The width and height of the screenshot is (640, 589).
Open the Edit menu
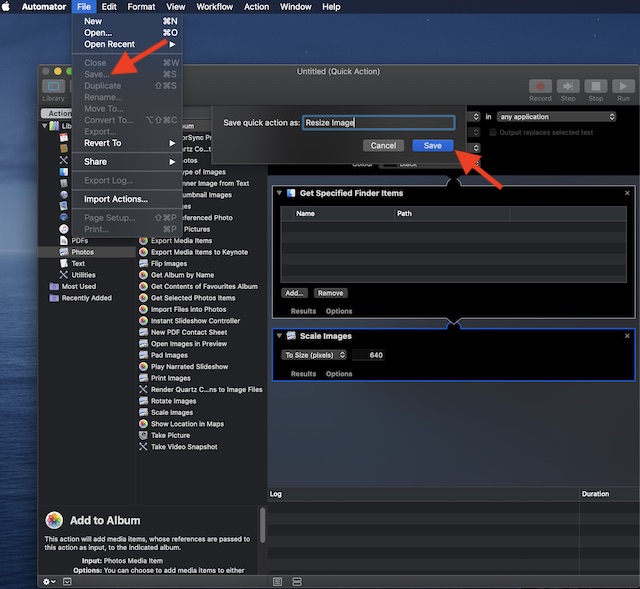(109, 7)
